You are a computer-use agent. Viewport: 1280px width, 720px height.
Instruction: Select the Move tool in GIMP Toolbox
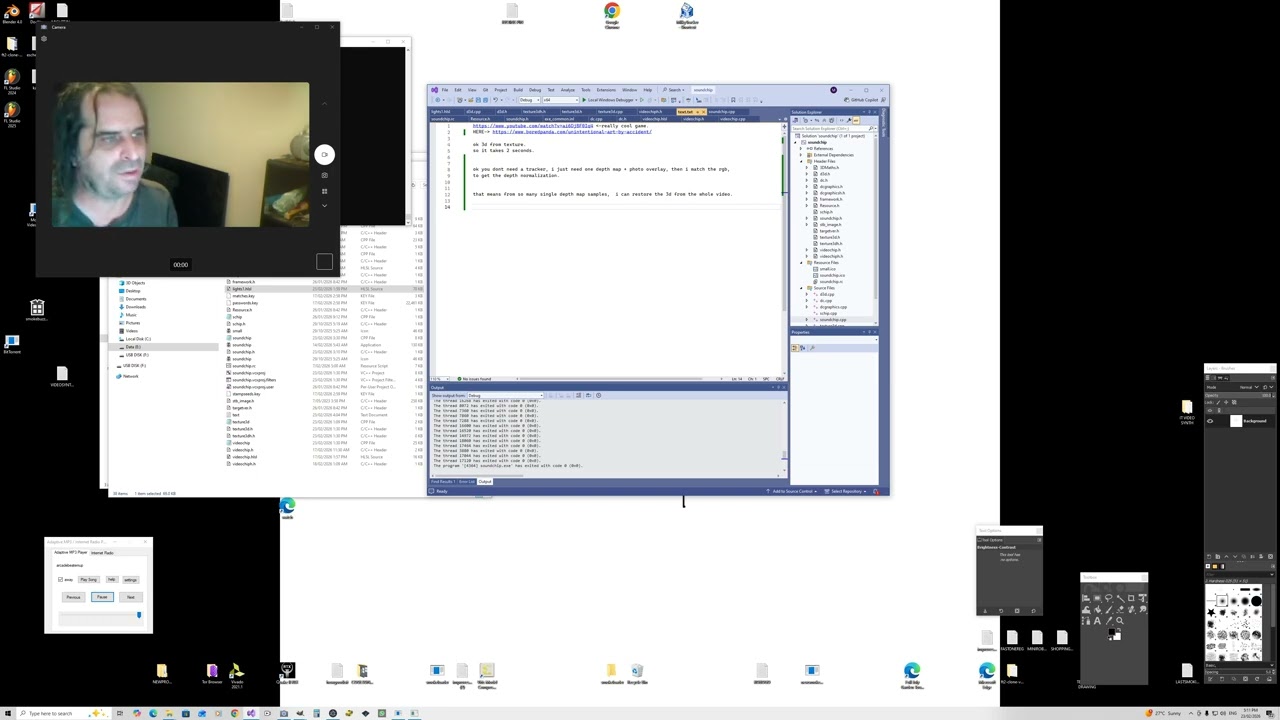pos(1086,598)
